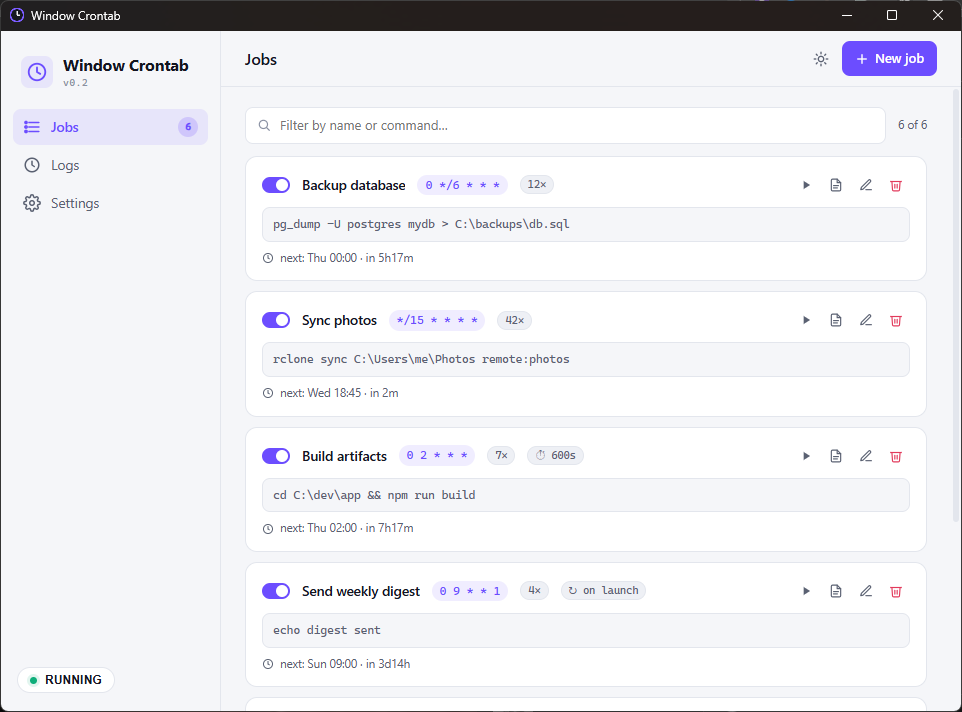Viewport: 962px width, 712px height.
Task: Delete the Sync photos job
Action: [x=896, y=320]
